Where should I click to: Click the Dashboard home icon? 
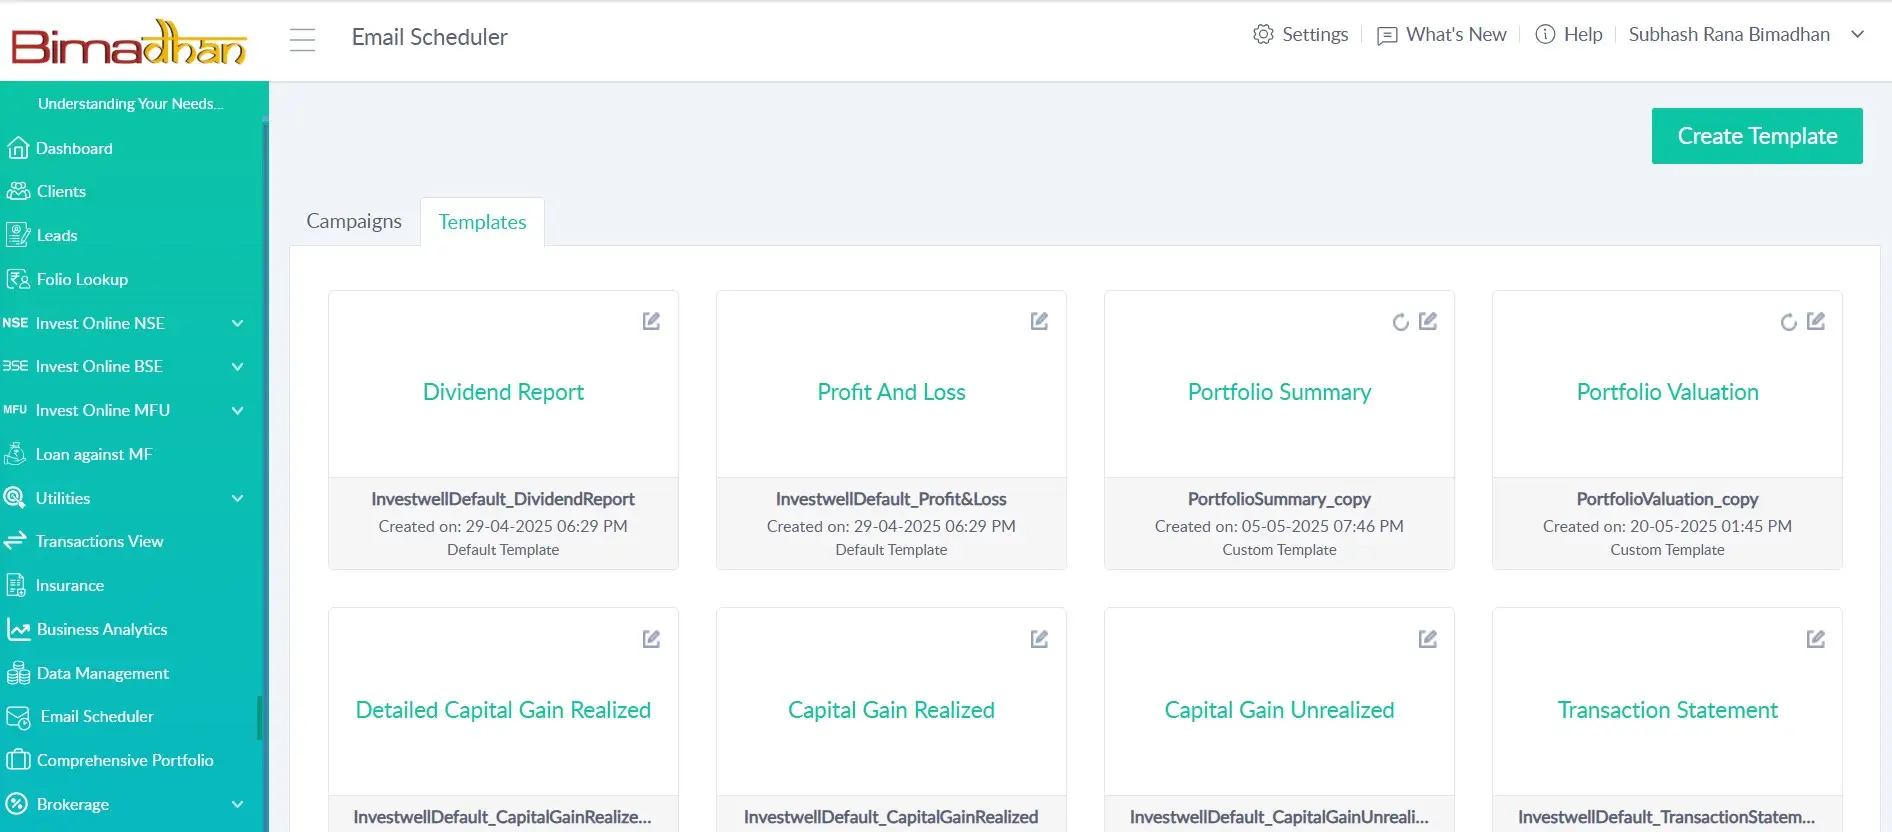(x=18, y=148)
